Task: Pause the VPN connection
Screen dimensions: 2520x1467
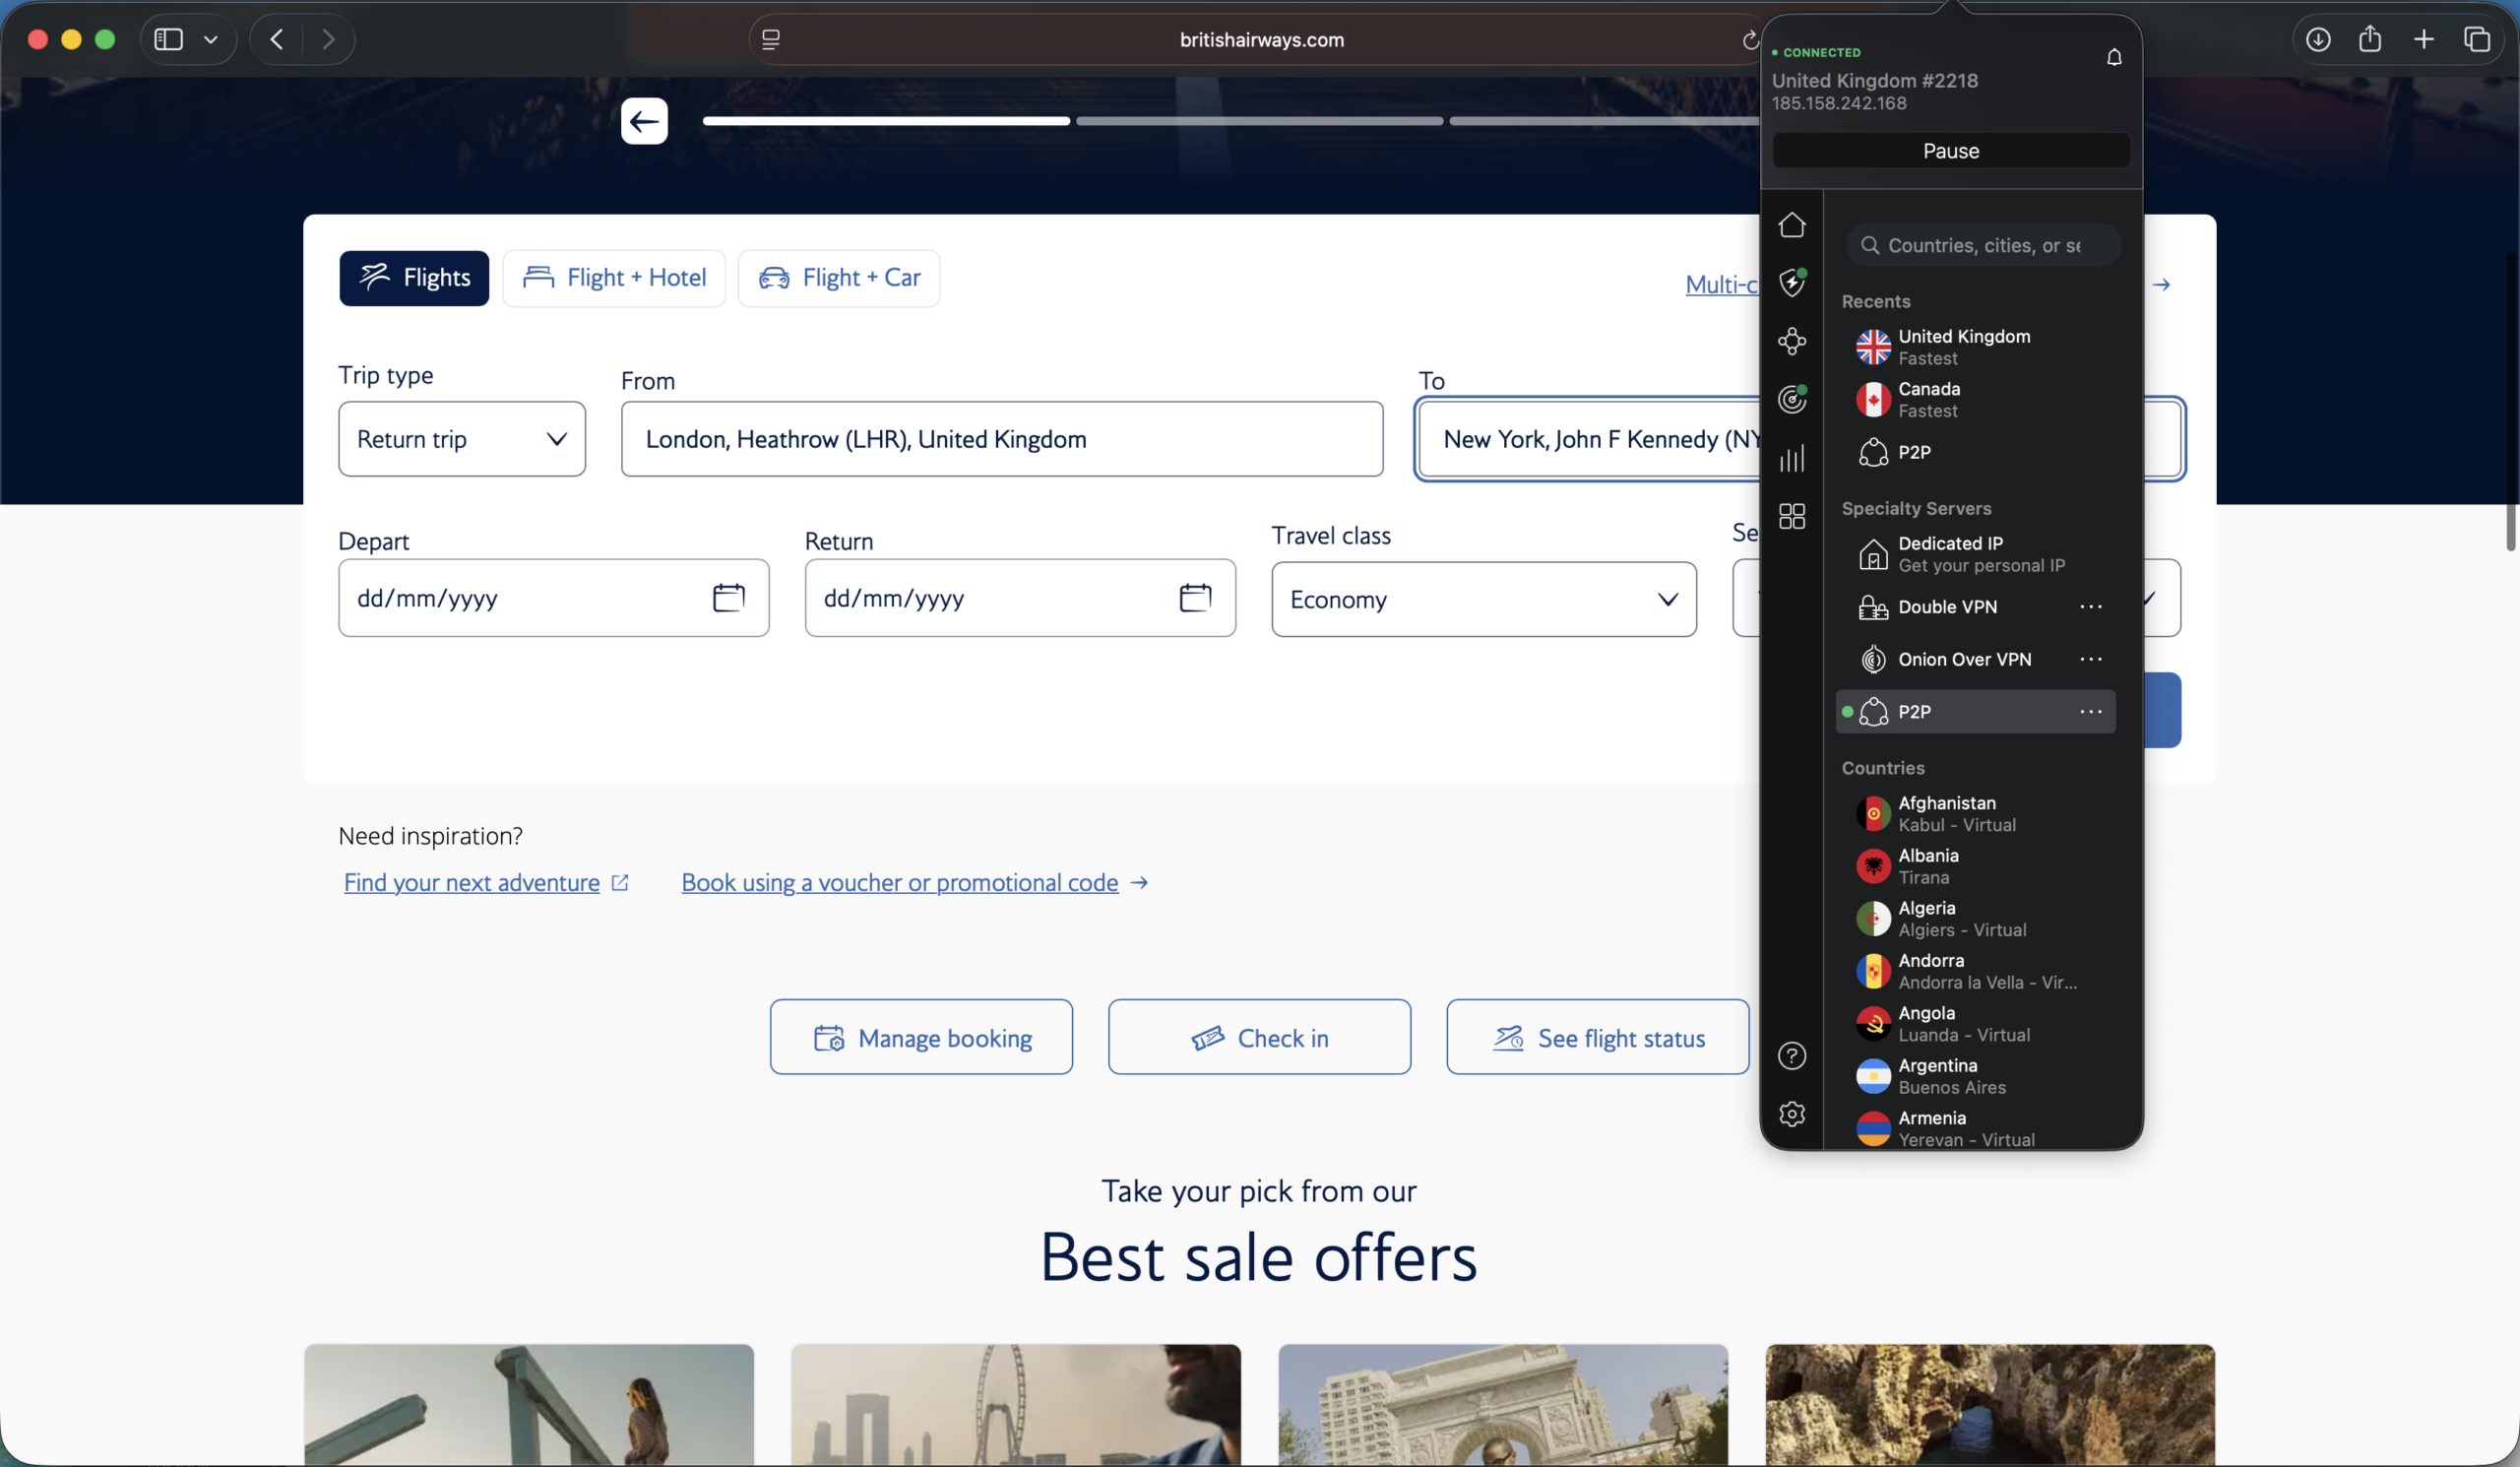Action: 1951,151
